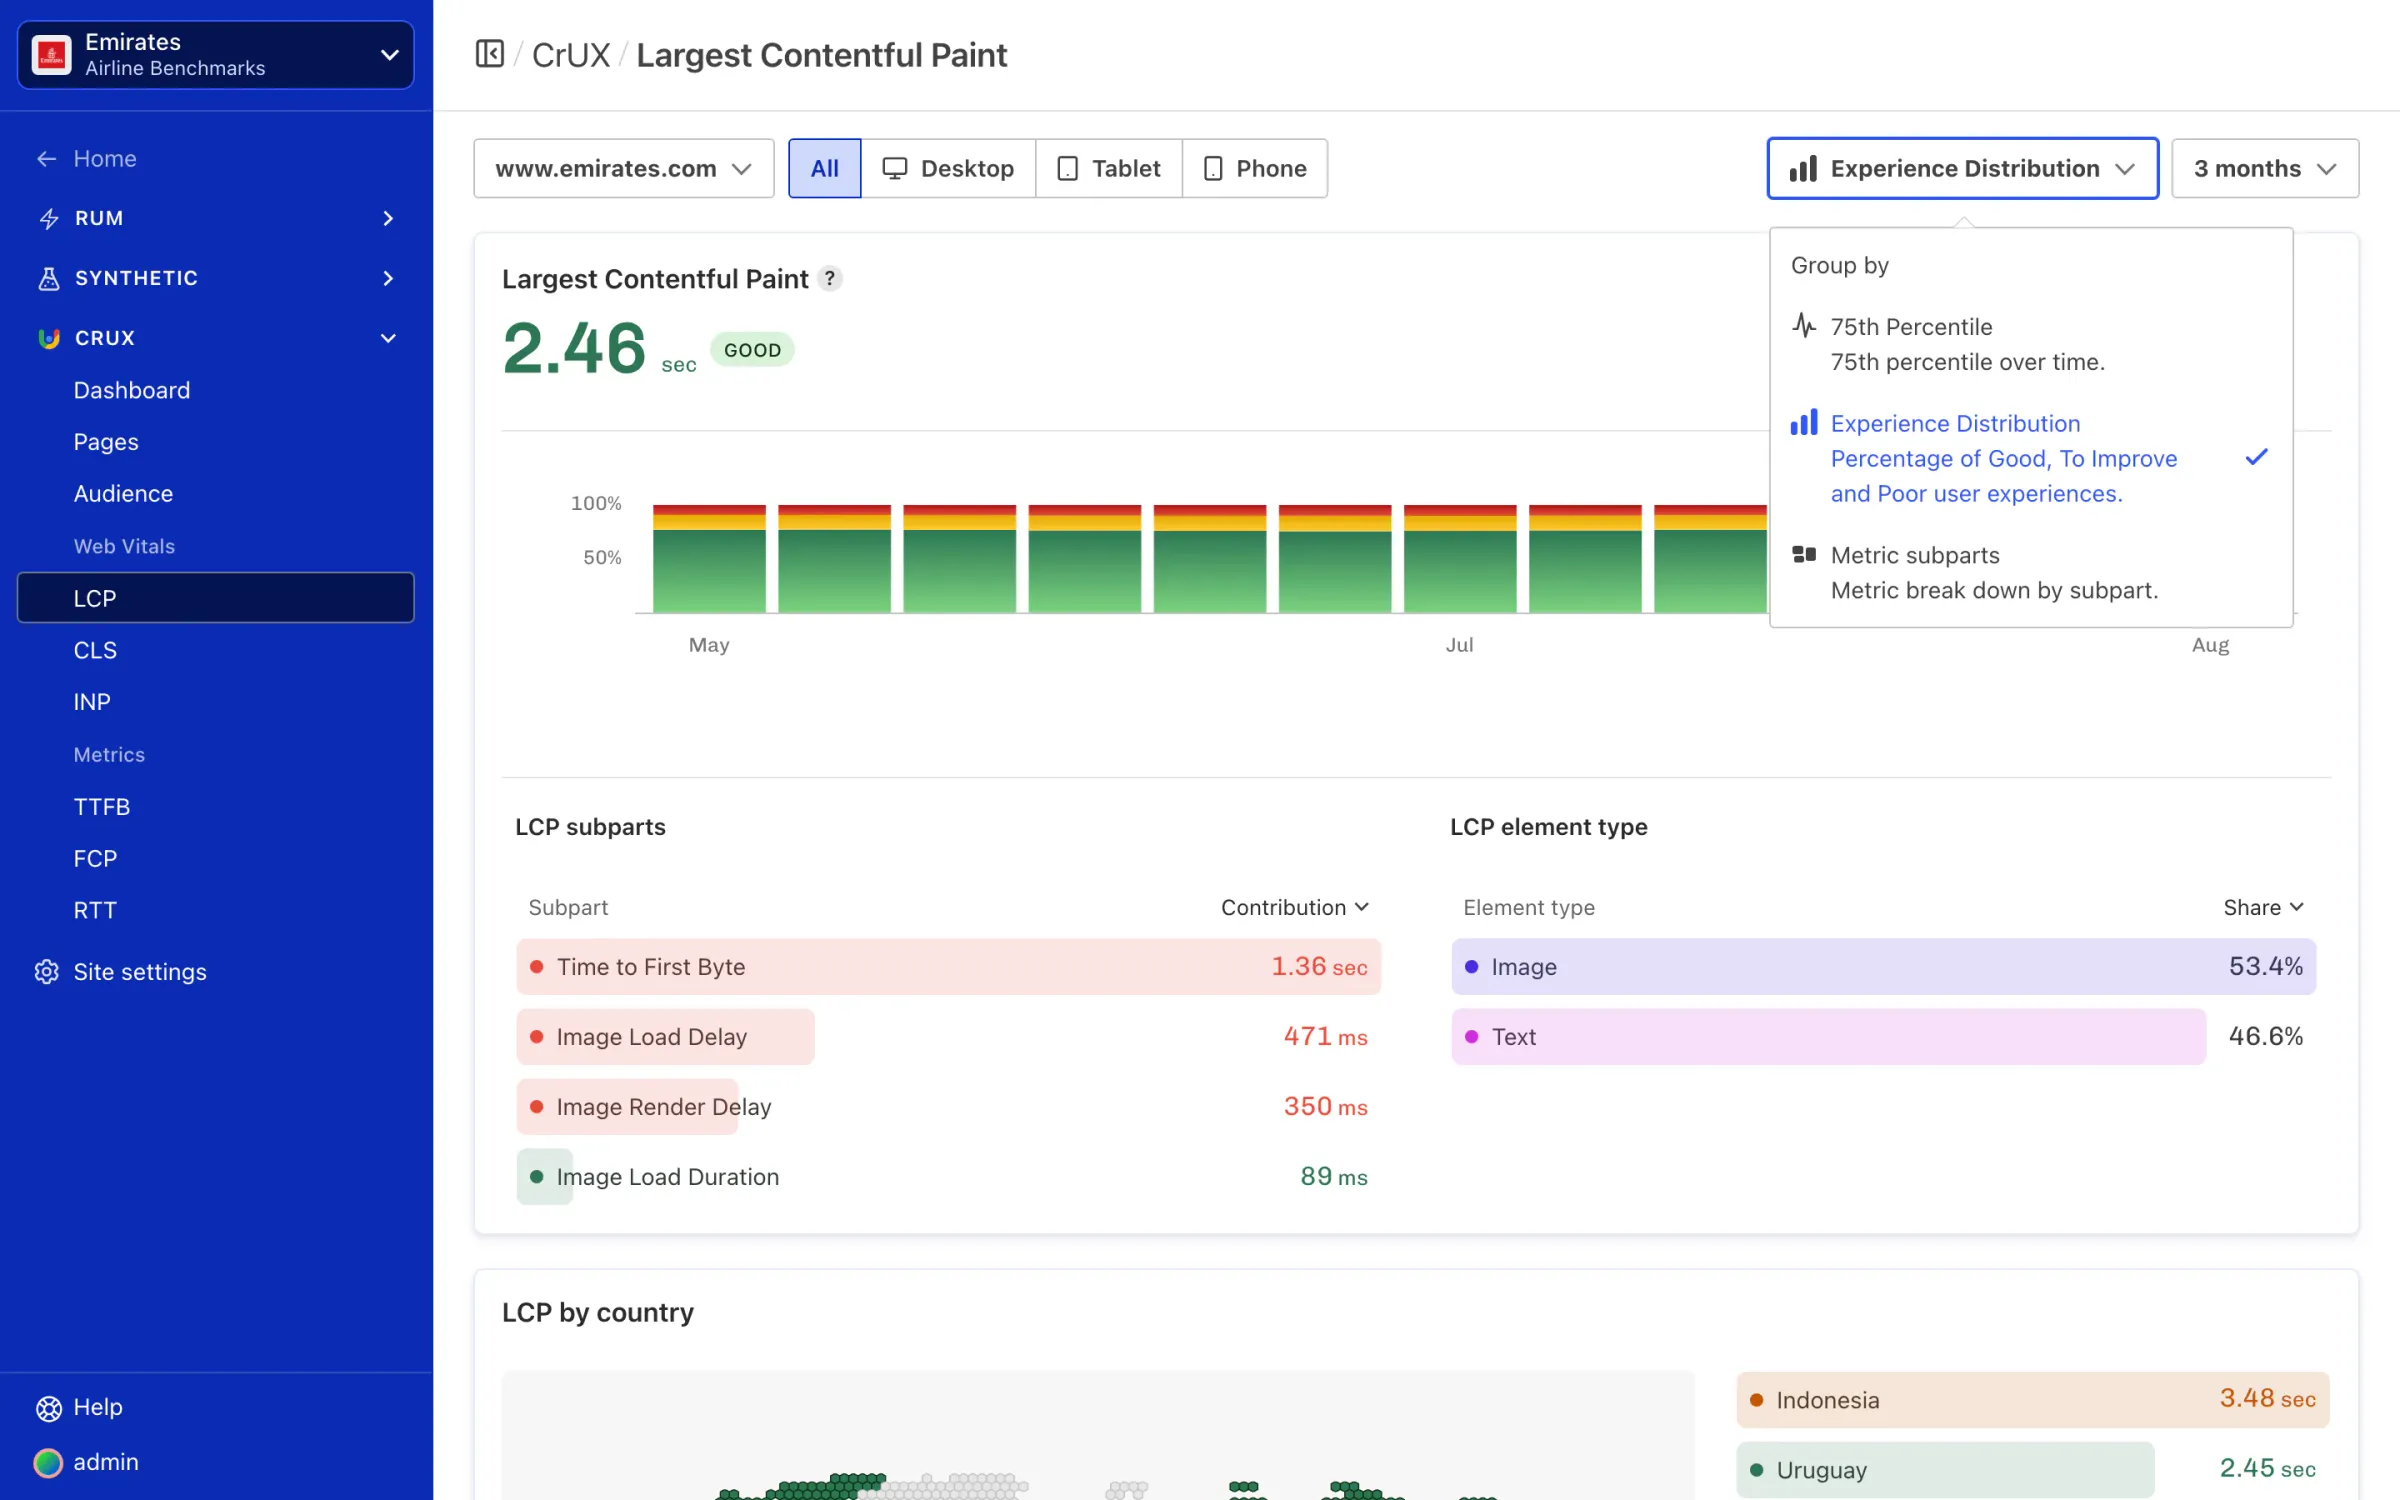Viewport: 2400px width, 1500px height.
Task: Click the RUM lightning bolt icon
Action: pos(48,218)
